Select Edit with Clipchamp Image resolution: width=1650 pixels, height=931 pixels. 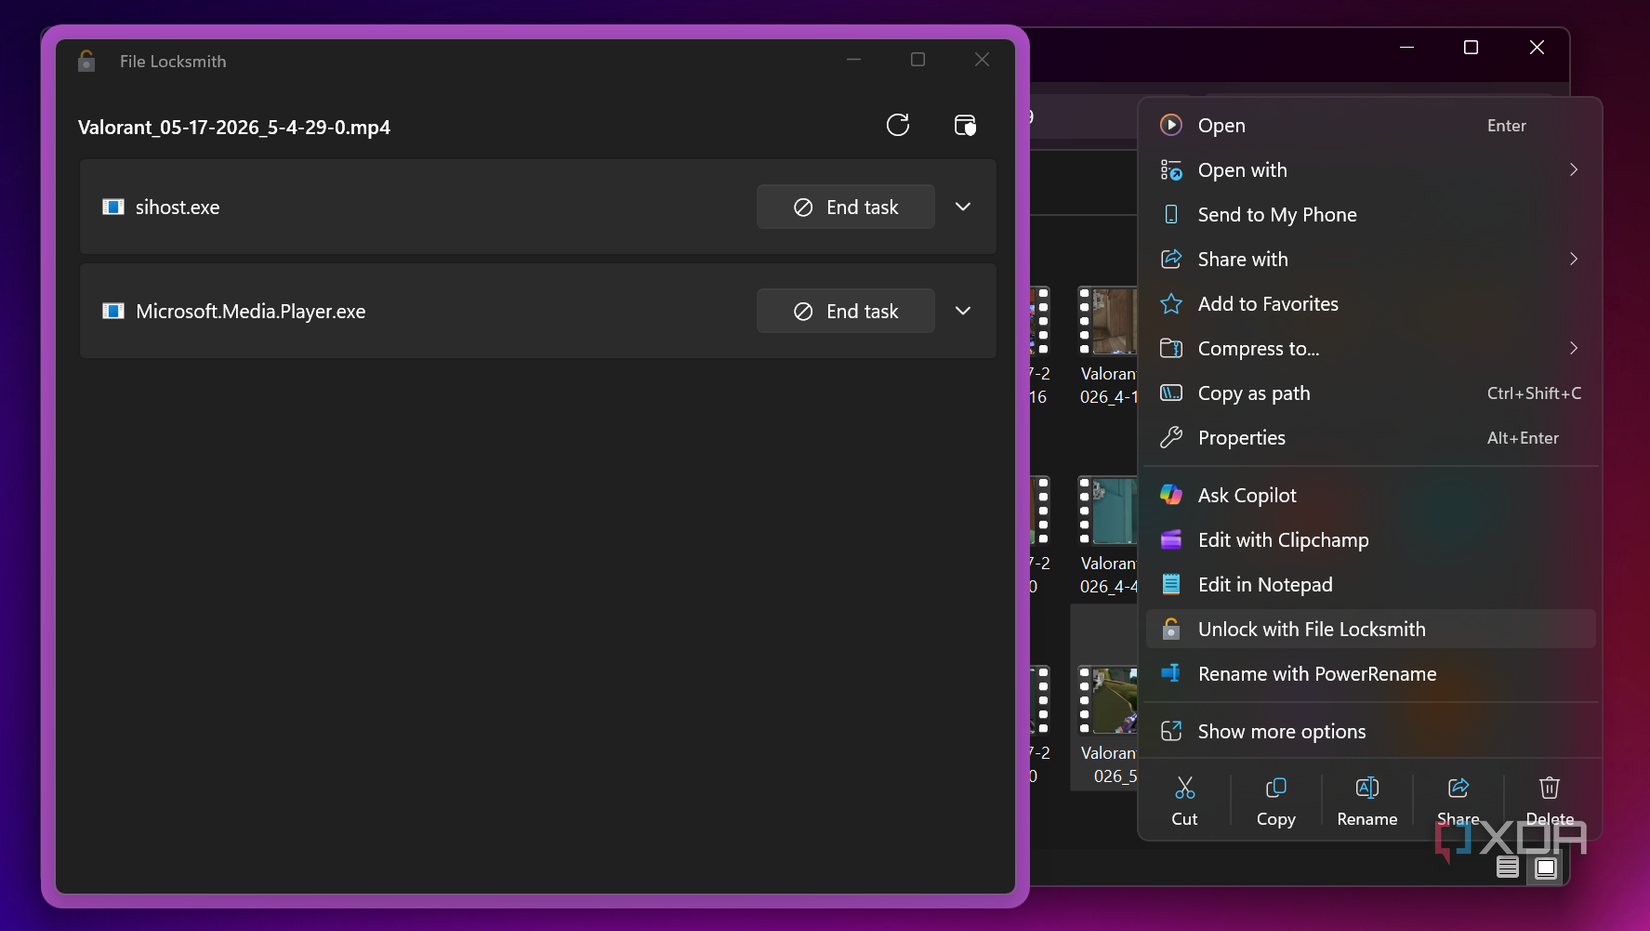[x=1371, y=540]
